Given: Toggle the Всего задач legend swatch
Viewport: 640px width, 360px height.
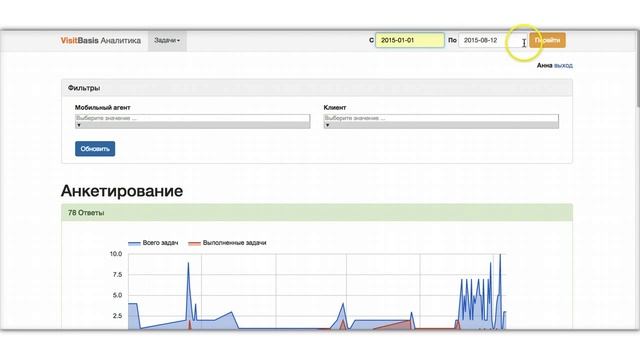Looking at the screenshot, I should [x=134, y=243].
